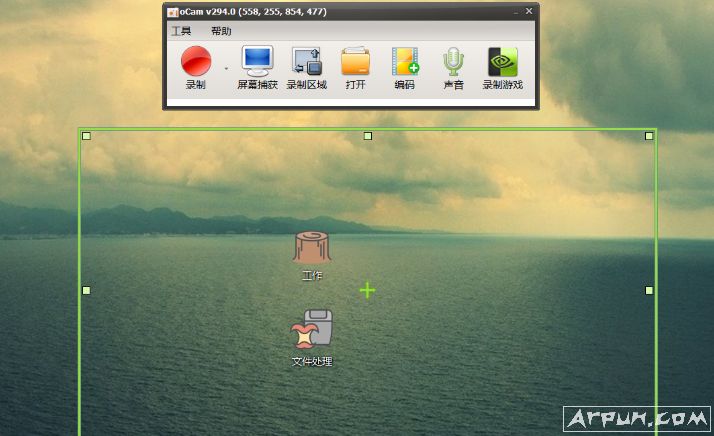
Task: Start recording with the red 录制 button
Action: (196, 67)
